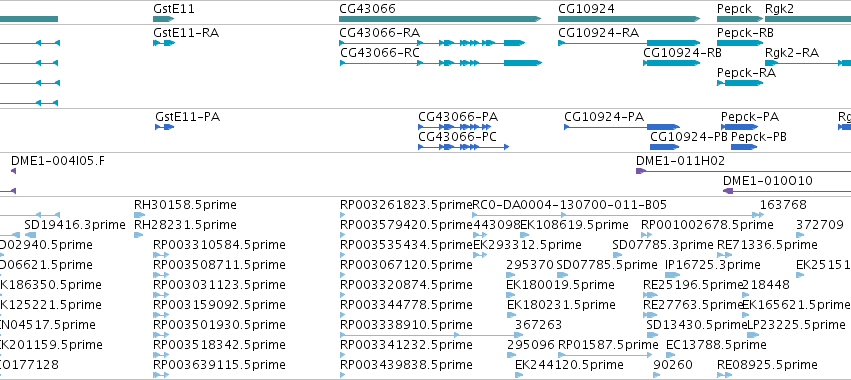Click the CG43066 gene bar
The width and height of the screenshot is (851, 380).
[x=440, y=19]
